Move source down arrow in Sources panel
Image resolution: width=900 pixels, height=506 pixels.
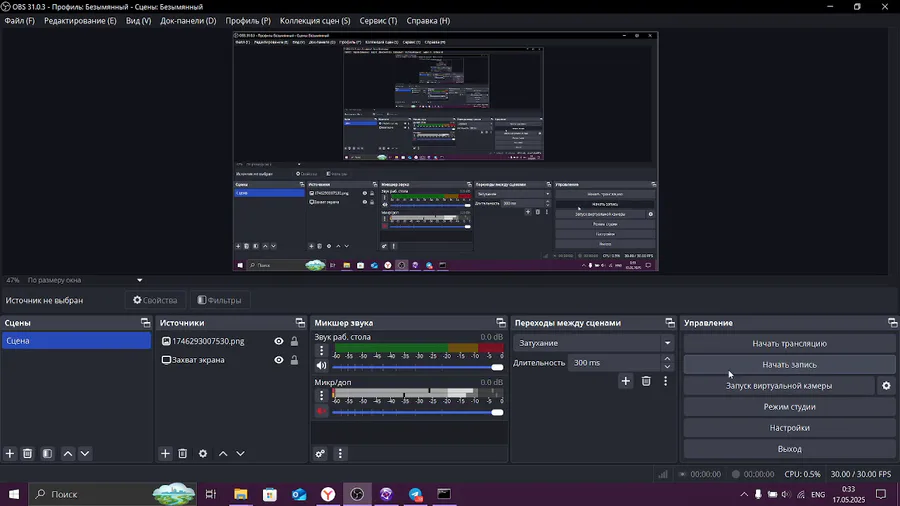pyautogui.click(x=240, y=453)
